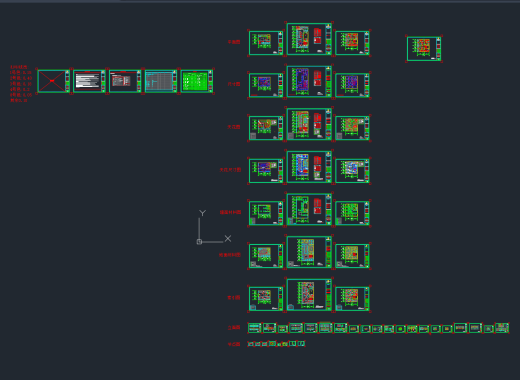Screen dimensions: 520x380
Task: Select the solid green legend sheet
Action: coord(197,81)
